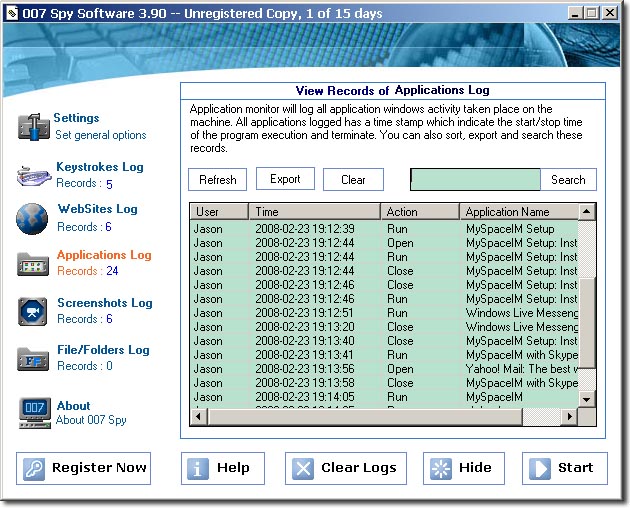Switch to WebSites Log view
The width and height of the screenshot is (630, 508).
(x=98, y=209)
